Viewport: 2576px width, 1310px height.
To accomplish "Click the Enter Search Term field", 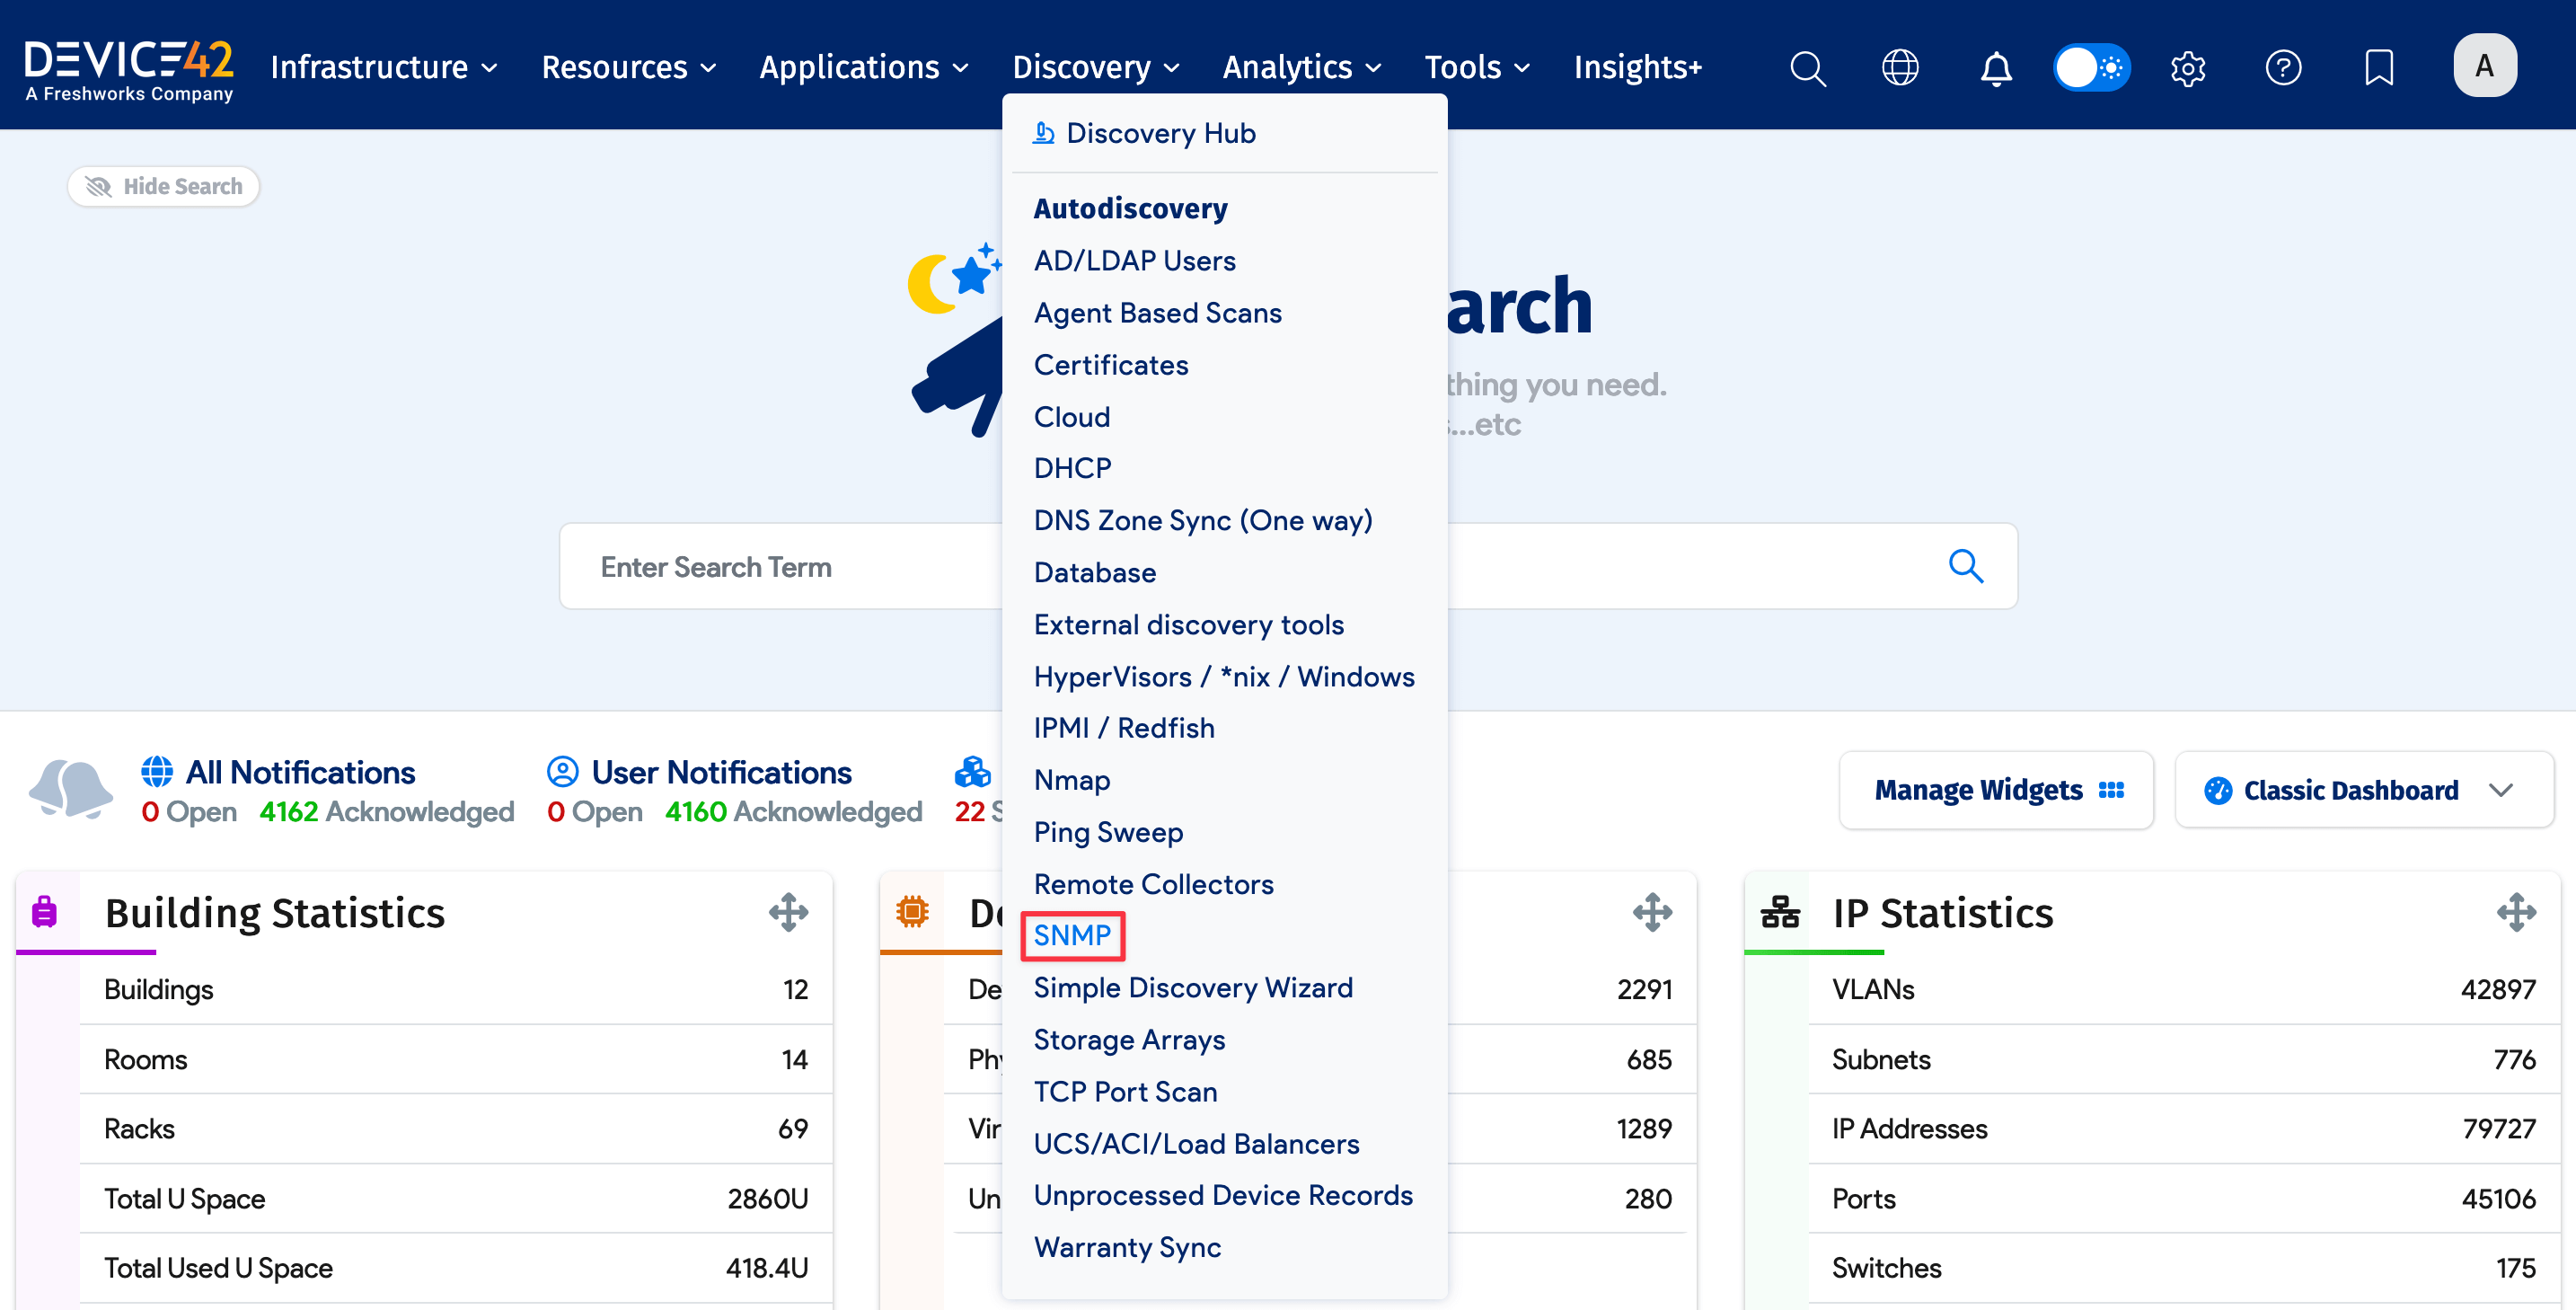I will (x=780, y=567).
